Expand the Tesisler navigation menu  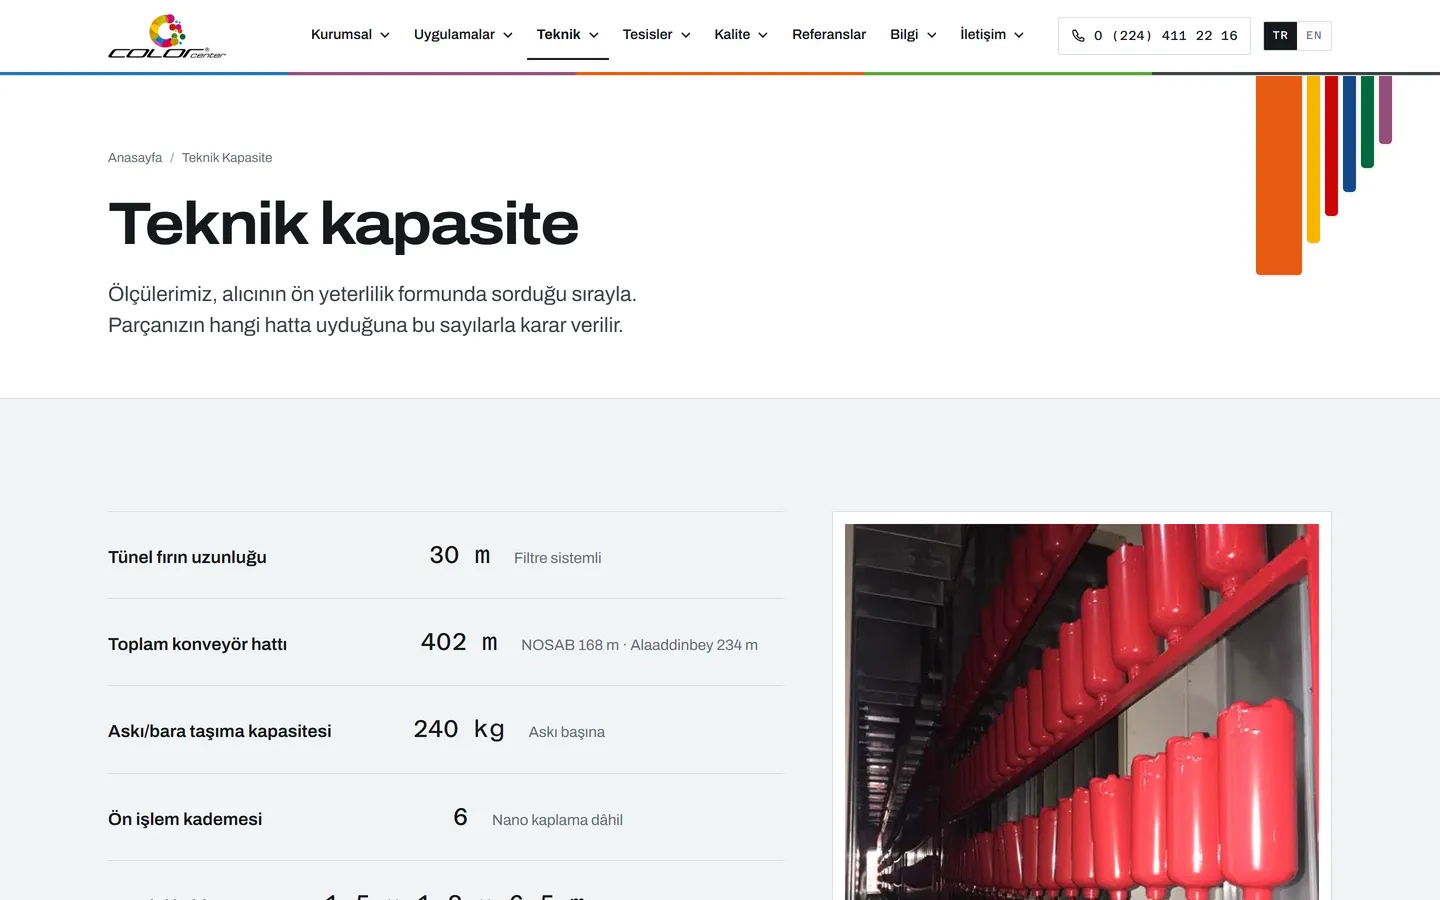656,35
